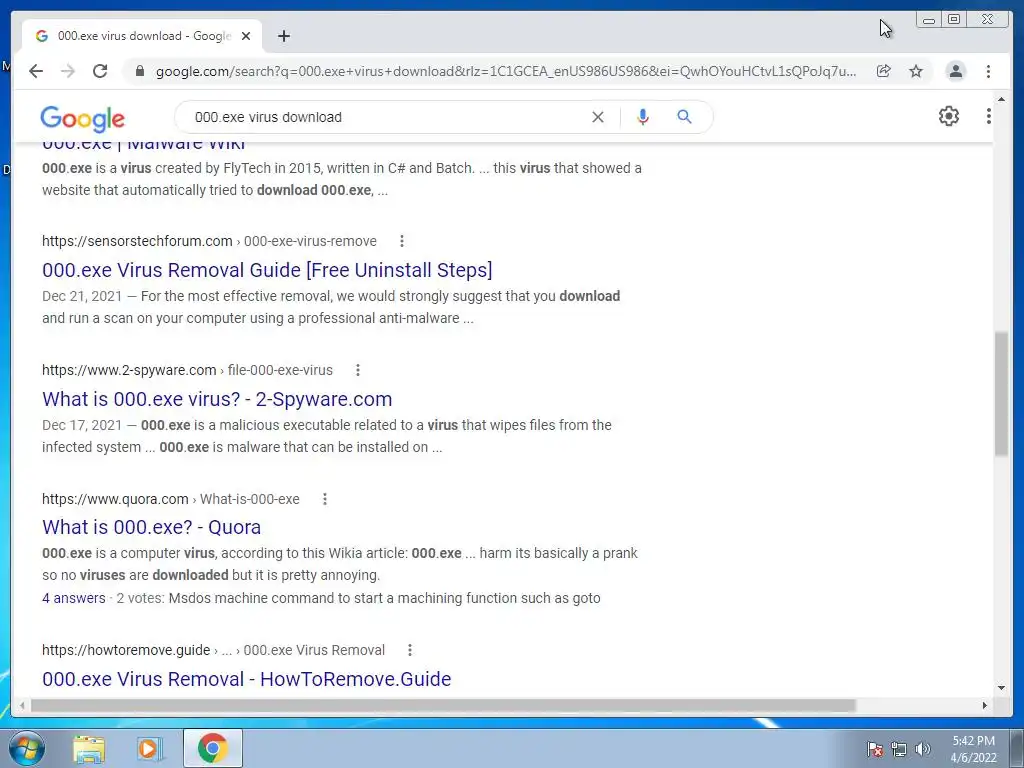Screen dimensions: 1024x768
Task: Open Chrome's three-dot menu
Action: click(988, 71)
